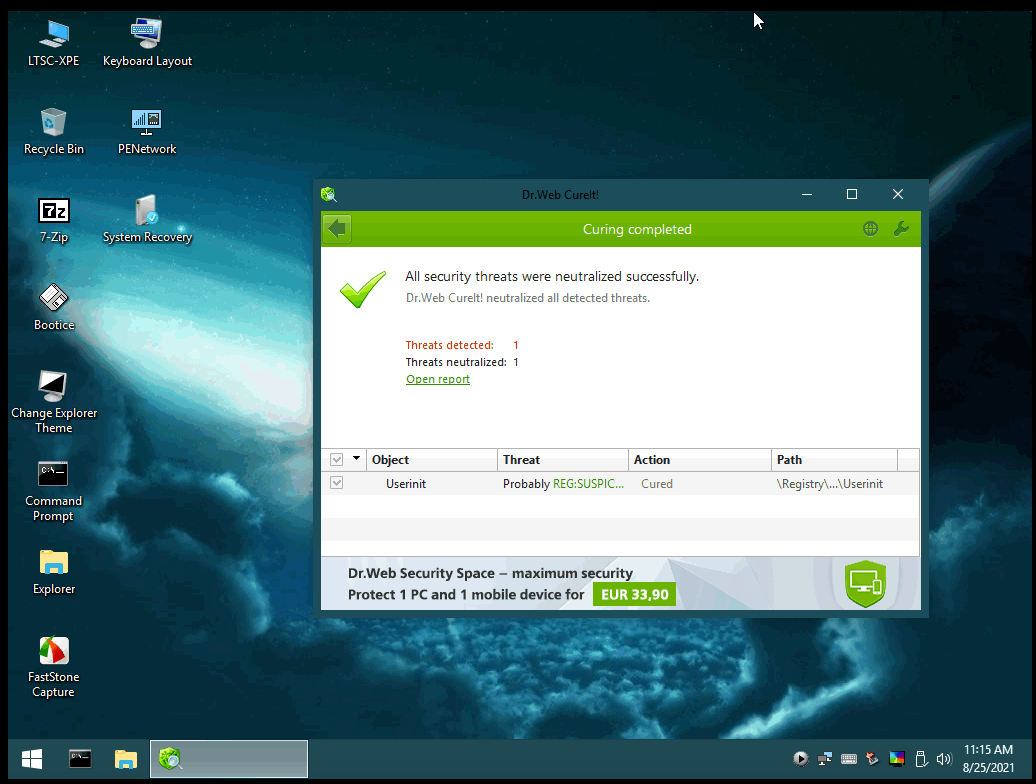This screenshot has height=784, width=1036.
Task: Select the Bootice desktop icon
Action: [x=54, y=307]
